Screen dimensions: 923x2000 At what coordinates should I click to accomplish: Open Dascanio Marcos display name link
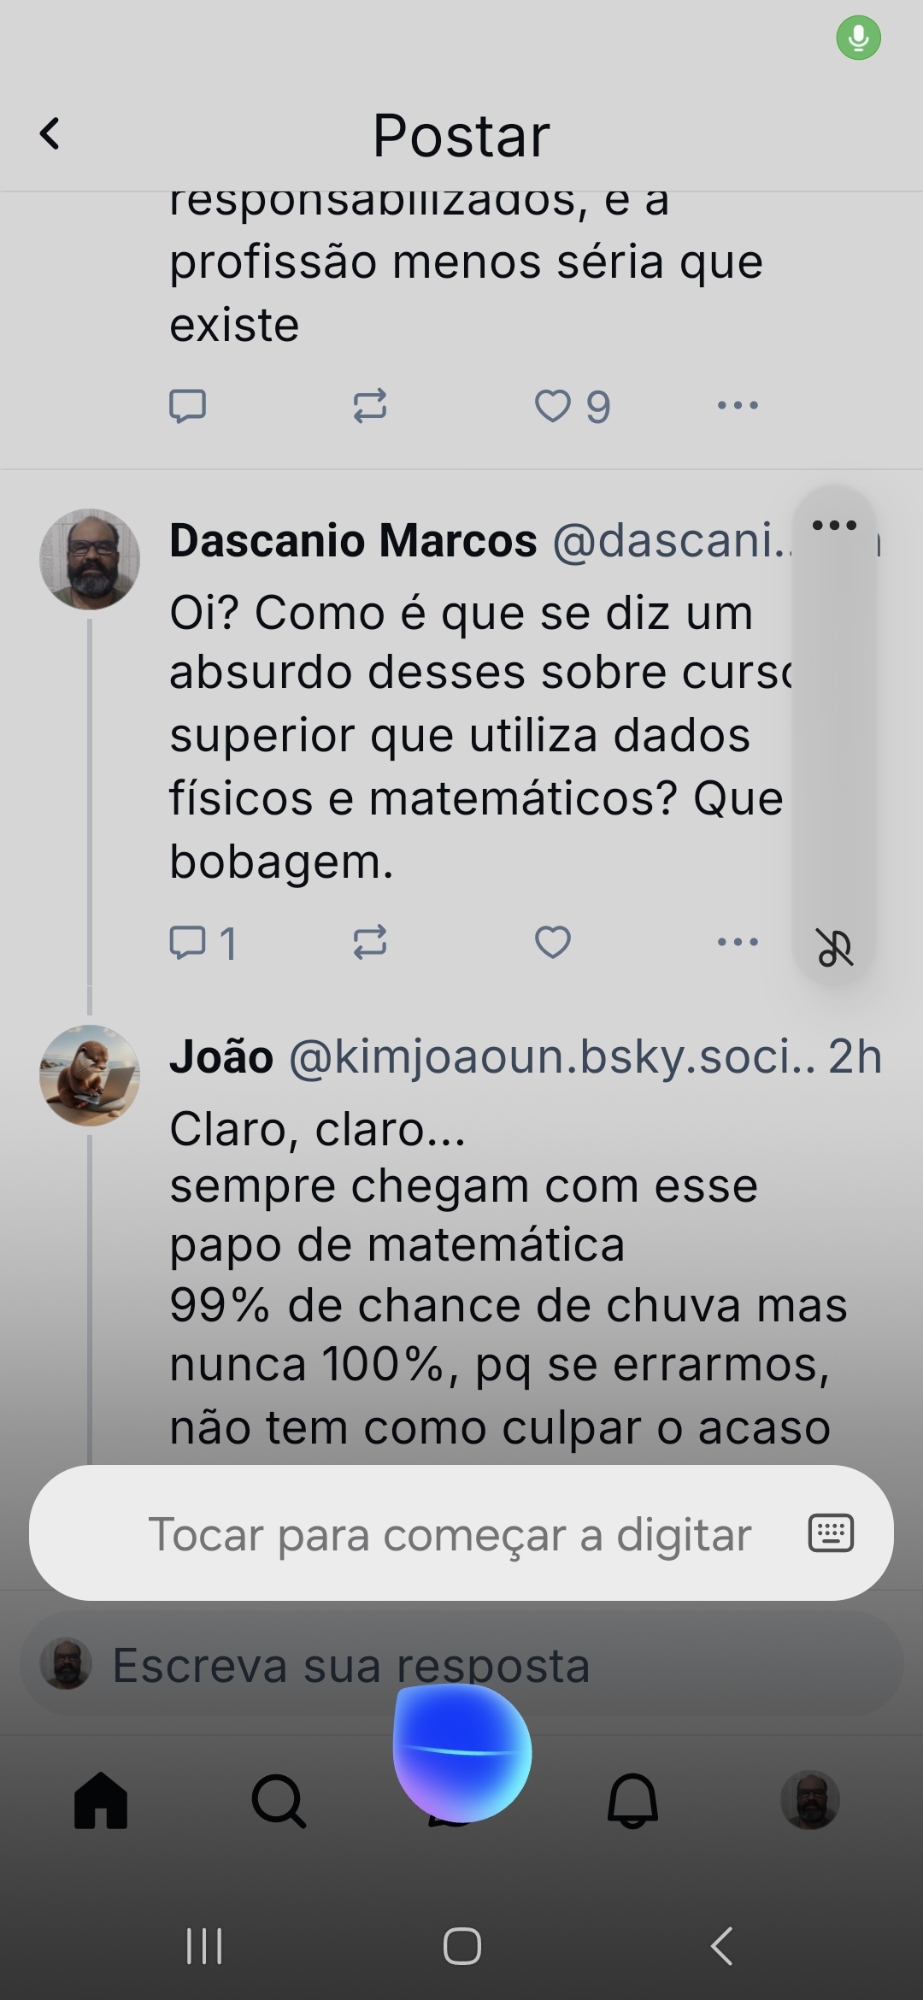tap(353, 541)
